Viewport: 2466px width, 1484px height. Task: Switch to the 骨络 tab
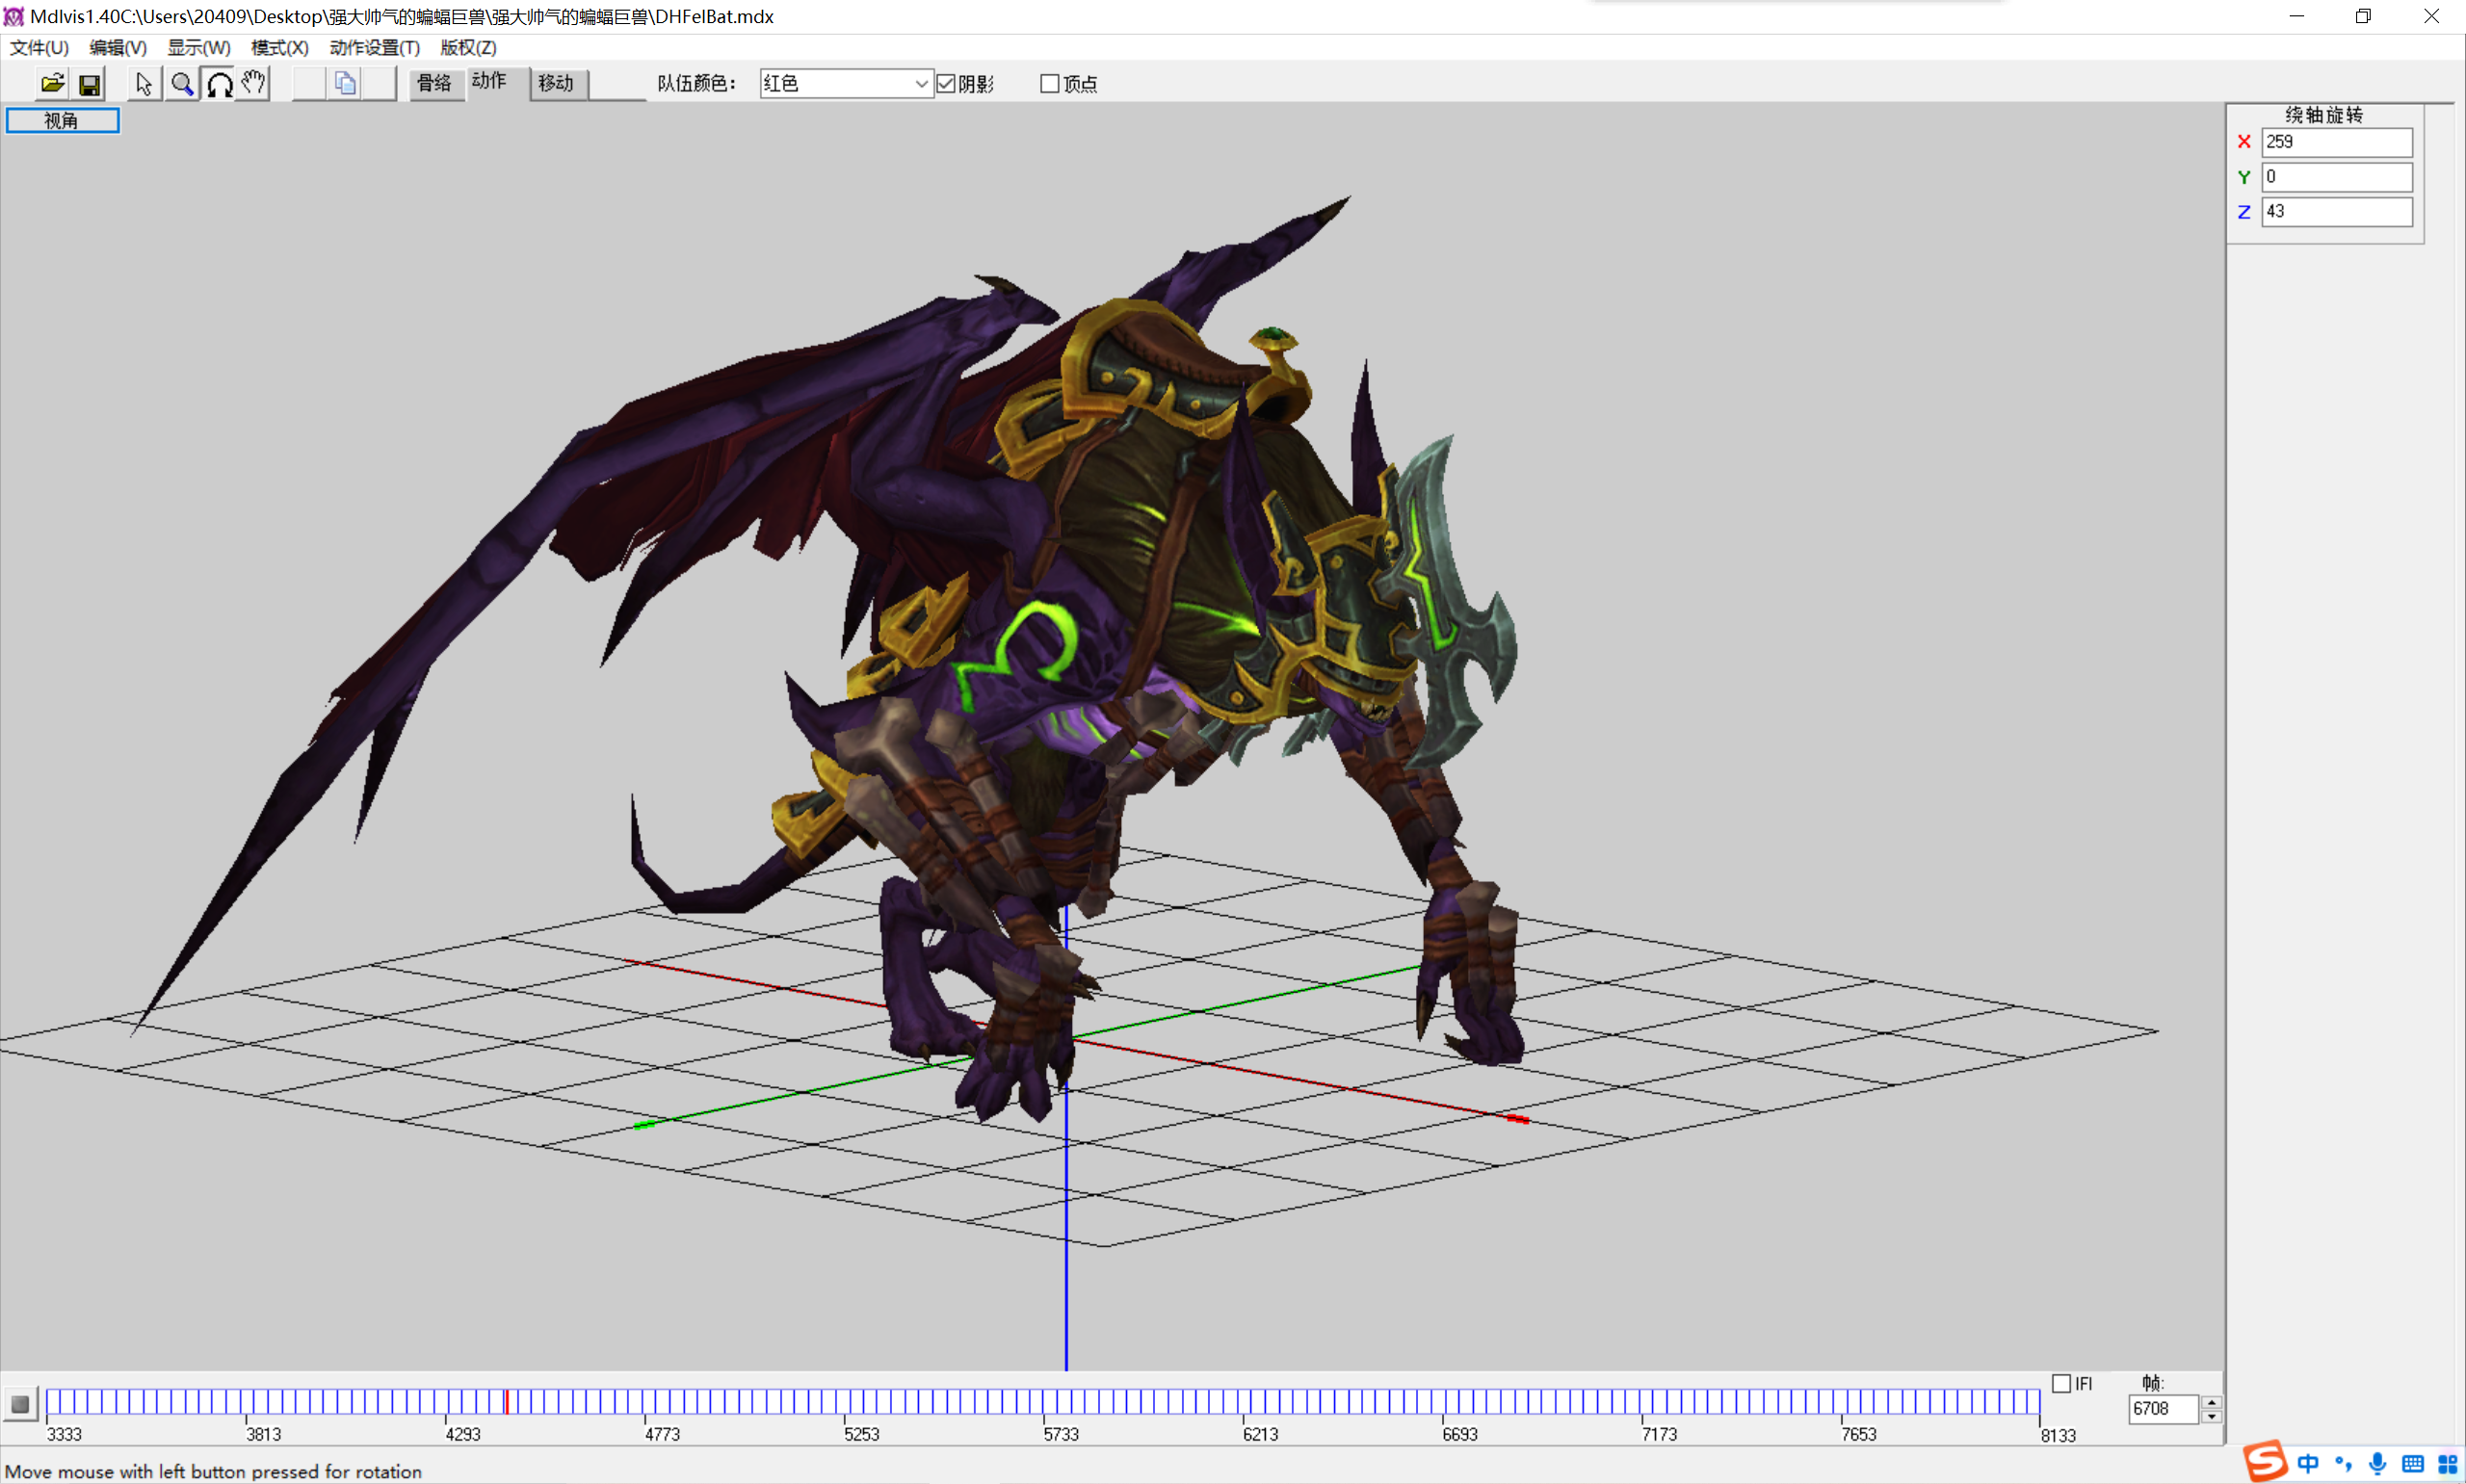coord(434,84)
